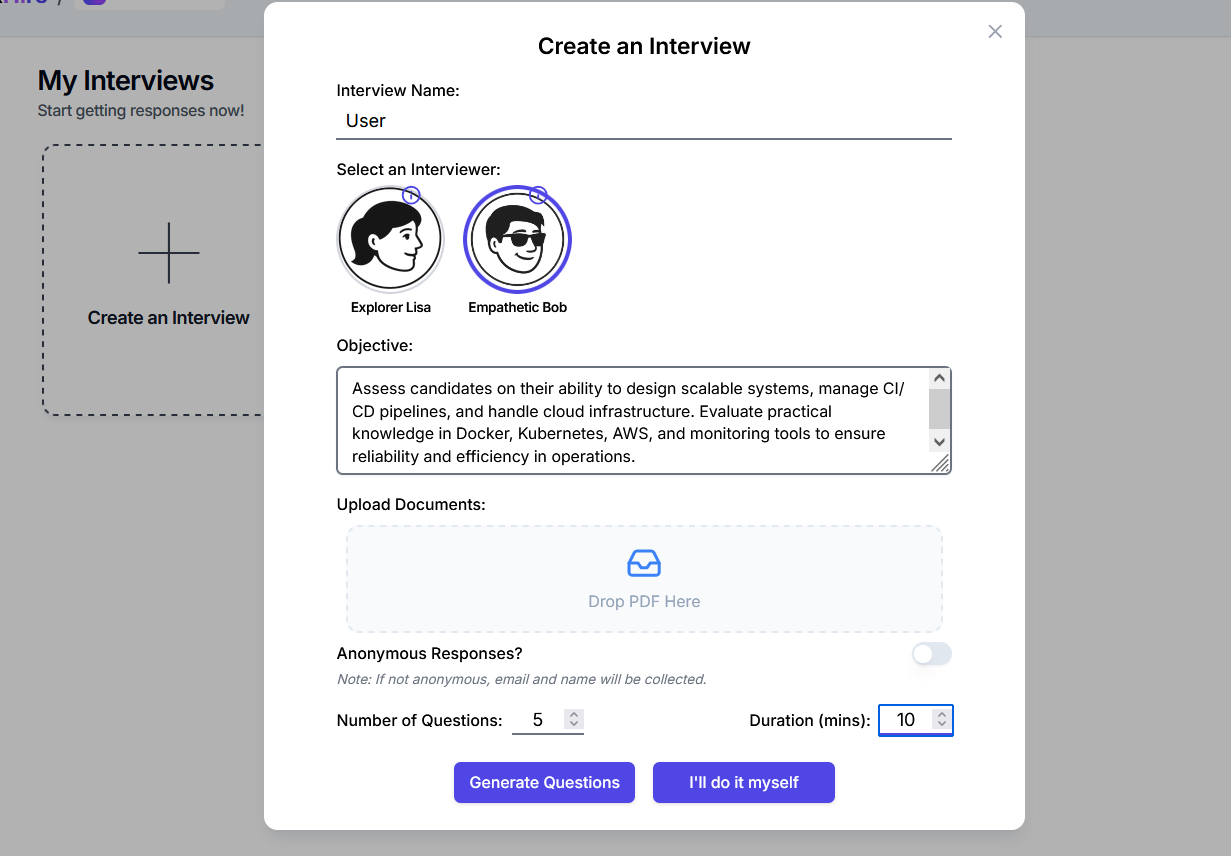Image resolution: width=1231 pixels, height=856 pixels.
Task: Select Explorer Lisa as interviewer
Action: [390, 241]
